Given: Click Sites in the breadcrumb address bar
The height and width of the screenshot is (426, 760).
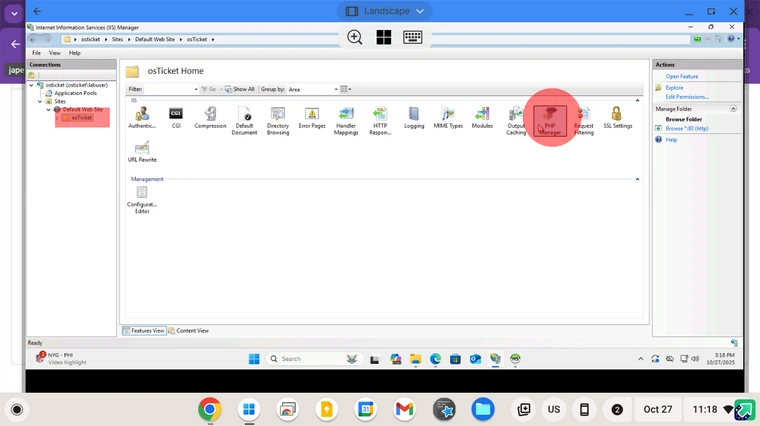Looking at the screenshot, I should pos(117,39).
